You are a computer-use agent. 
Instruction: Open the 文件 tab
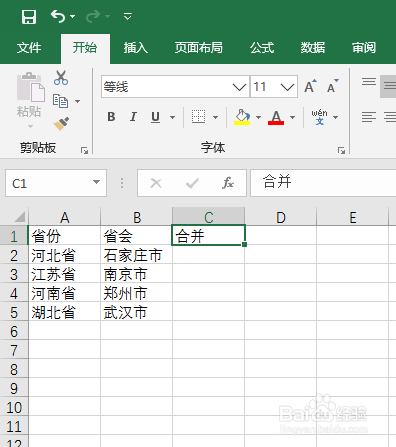click(29, 48)
